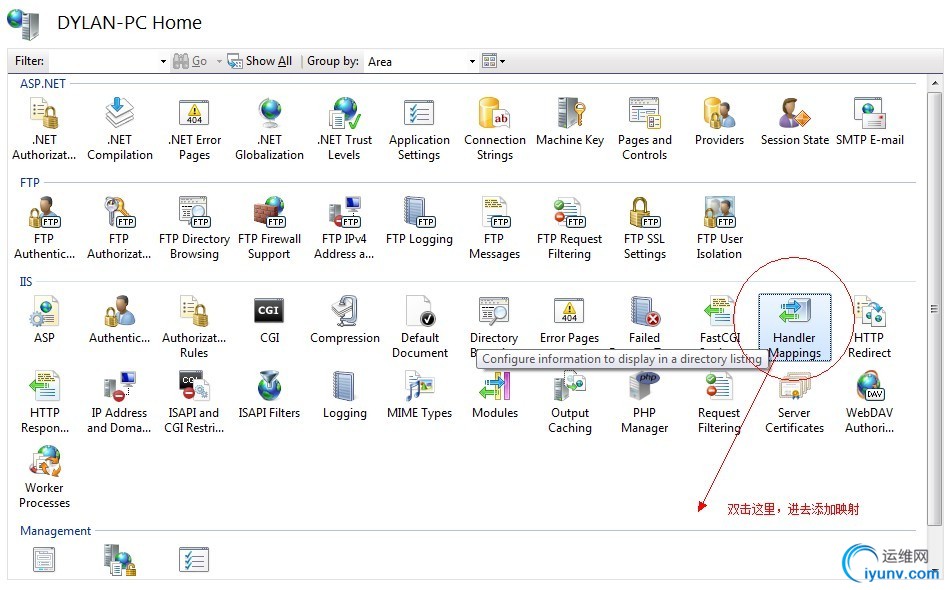
Task: Open Pages and Controls feature
Action: click(x=644, y=130)
